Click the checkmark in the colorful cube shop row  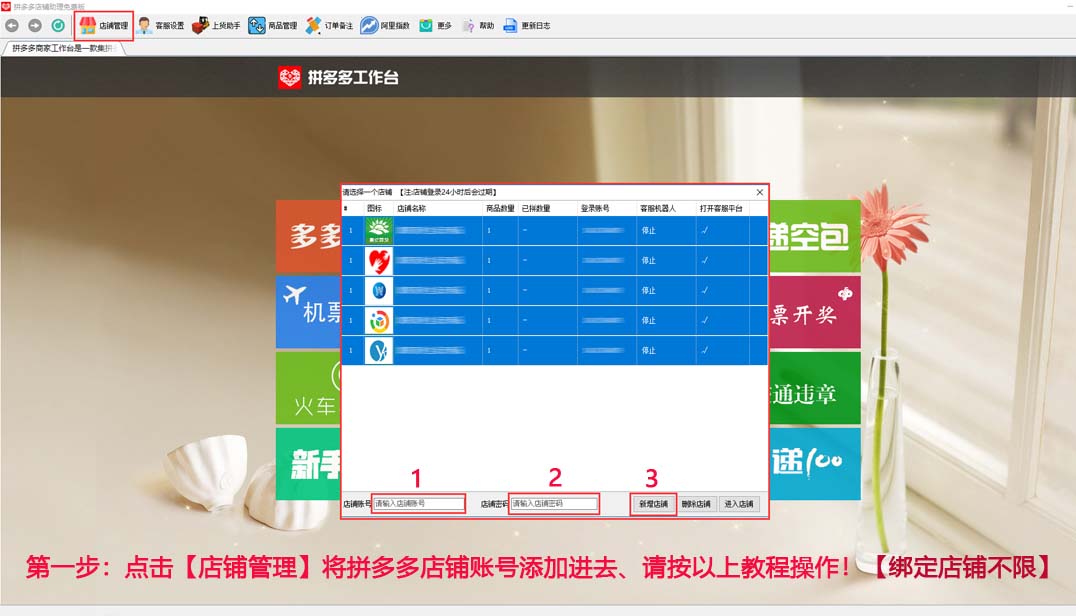pyautogui.click(x=705, y=320)
